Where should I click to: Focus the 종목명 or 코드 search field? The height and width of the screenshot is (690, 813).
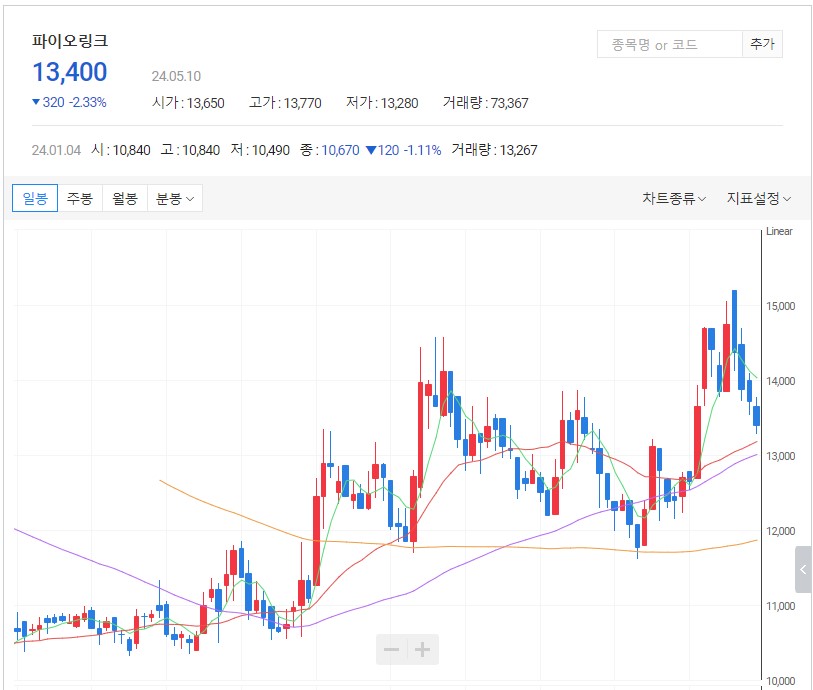[x=669, y=45]
